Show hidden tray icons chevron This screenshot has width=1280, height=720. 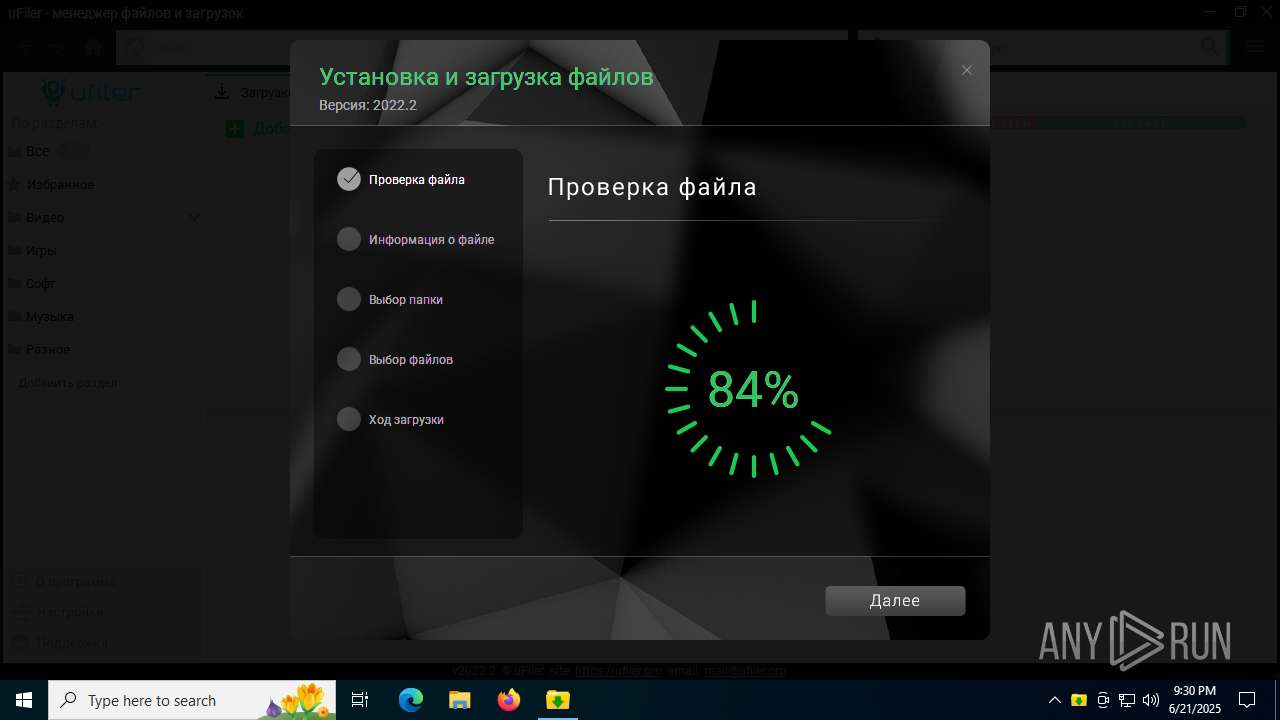[1054, 700]
